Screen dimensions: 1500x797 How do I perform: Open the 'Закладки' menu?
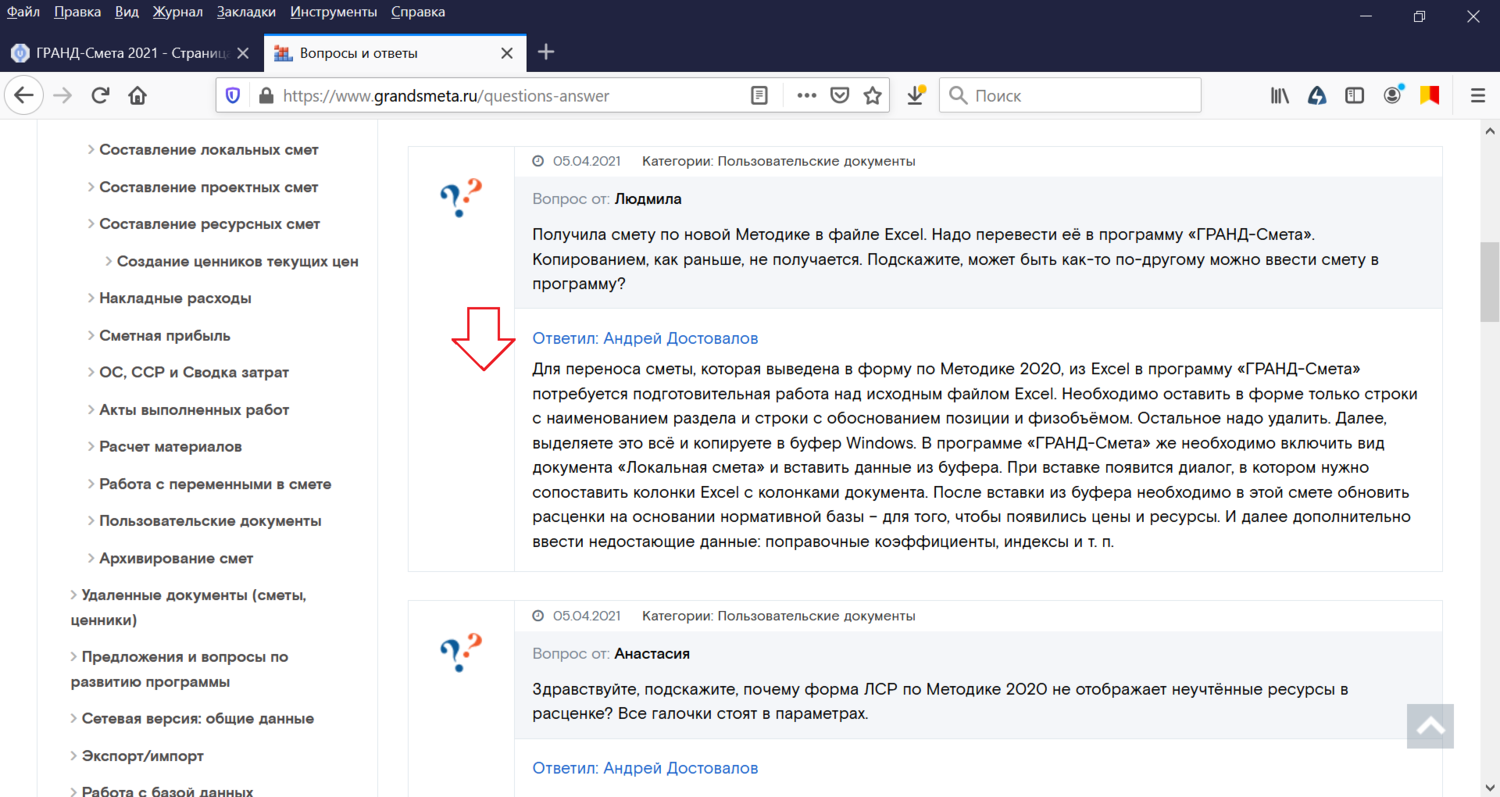point(247,12)
